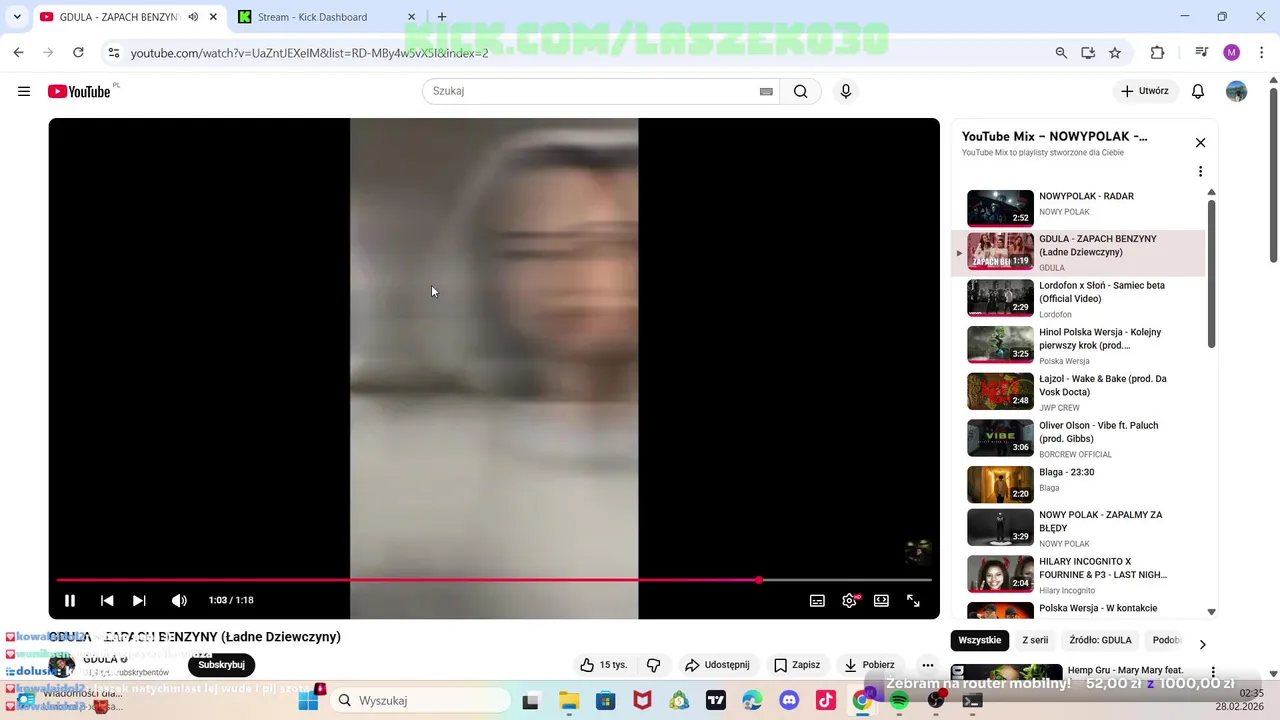Open Spotify from the taskbar

[899, 701]
